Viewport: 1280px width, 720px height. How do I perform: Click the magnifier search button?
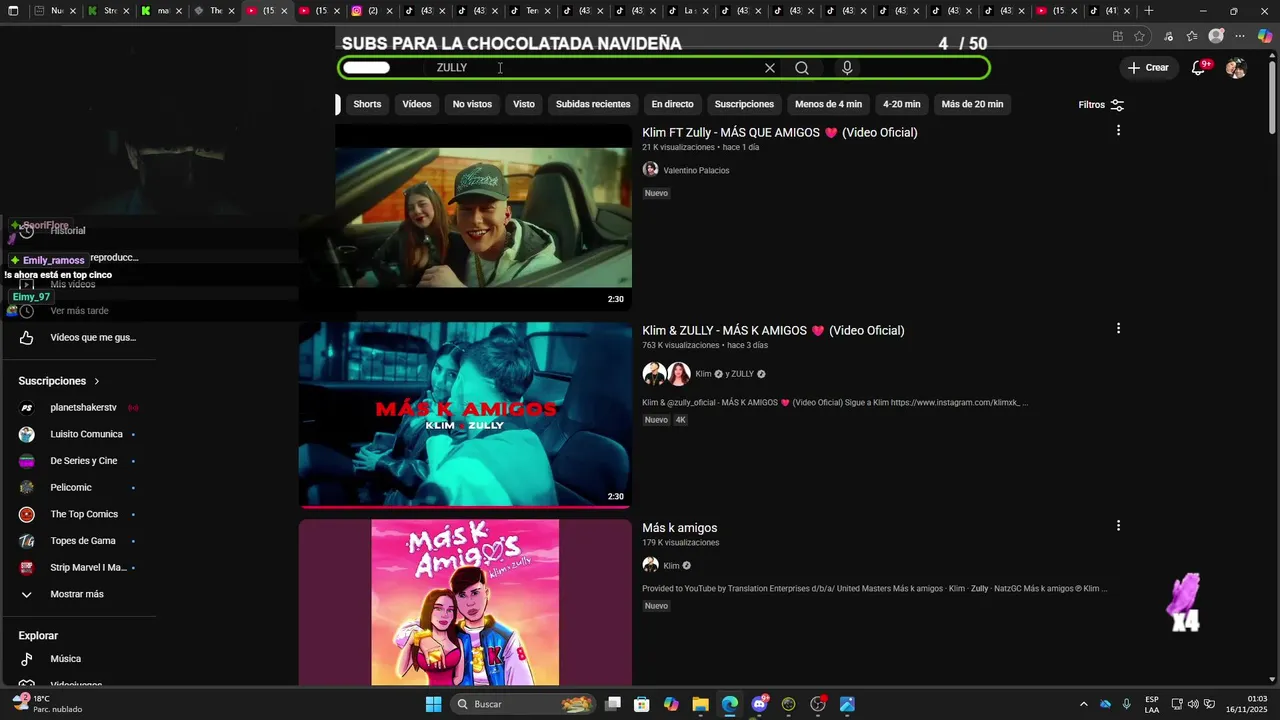[x=802, y=68]
